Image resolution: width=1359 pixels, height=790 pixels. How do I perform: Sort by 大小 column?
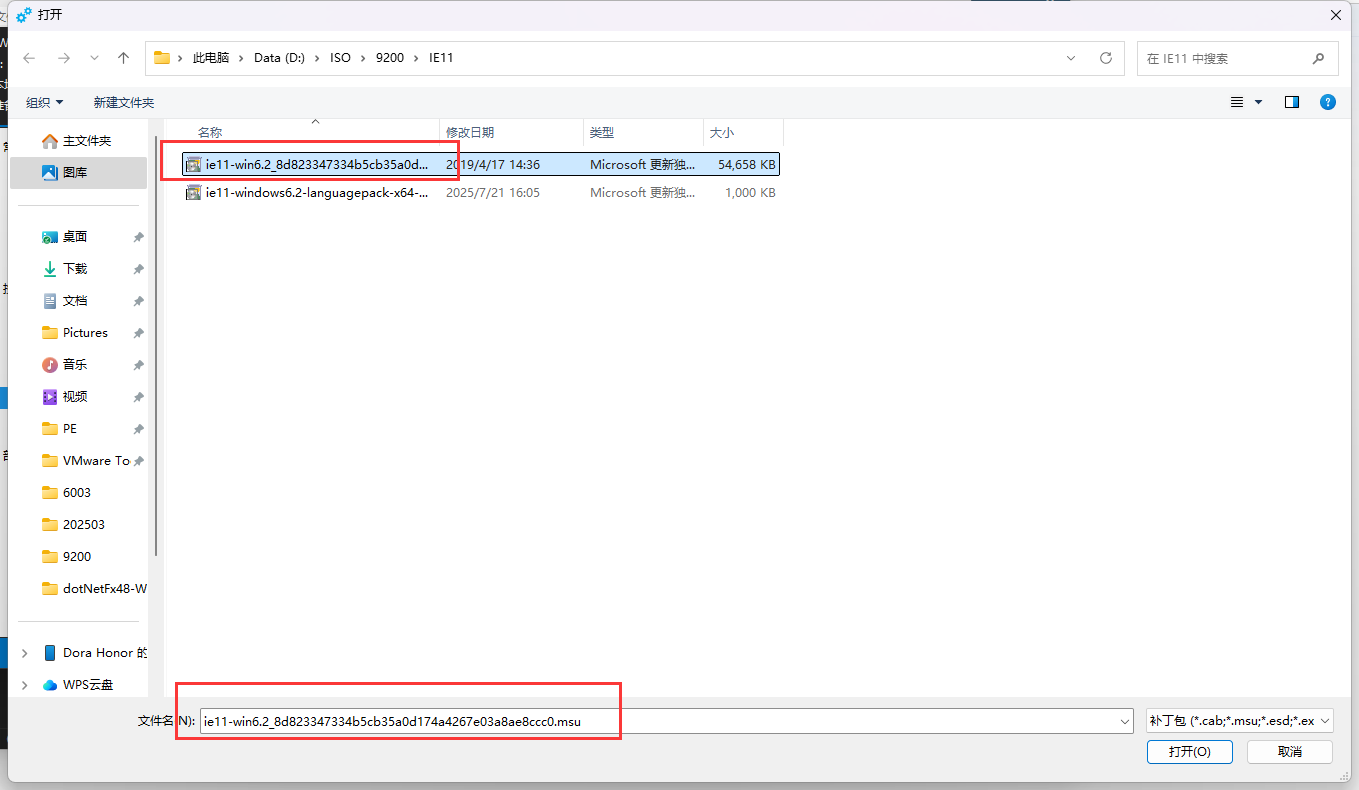[721, 132]
